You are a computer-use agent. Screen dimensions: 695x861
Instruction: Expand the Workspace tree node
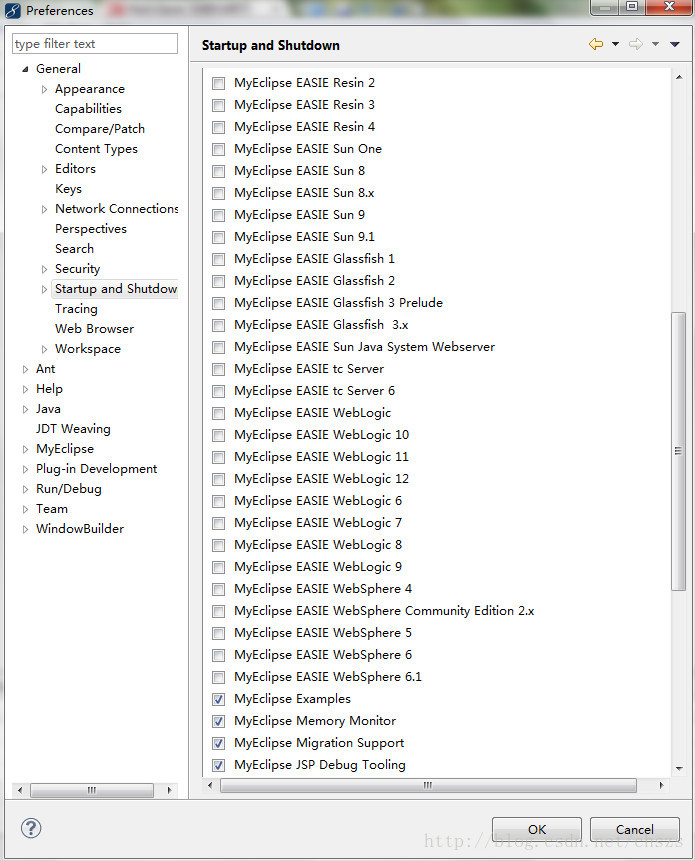pos(44,349)
